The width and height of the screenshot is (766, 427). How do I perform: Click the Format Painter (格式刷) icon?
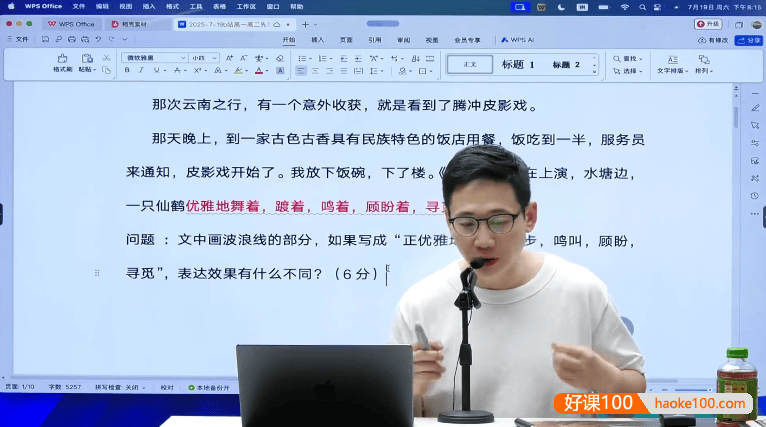point(63,59)
